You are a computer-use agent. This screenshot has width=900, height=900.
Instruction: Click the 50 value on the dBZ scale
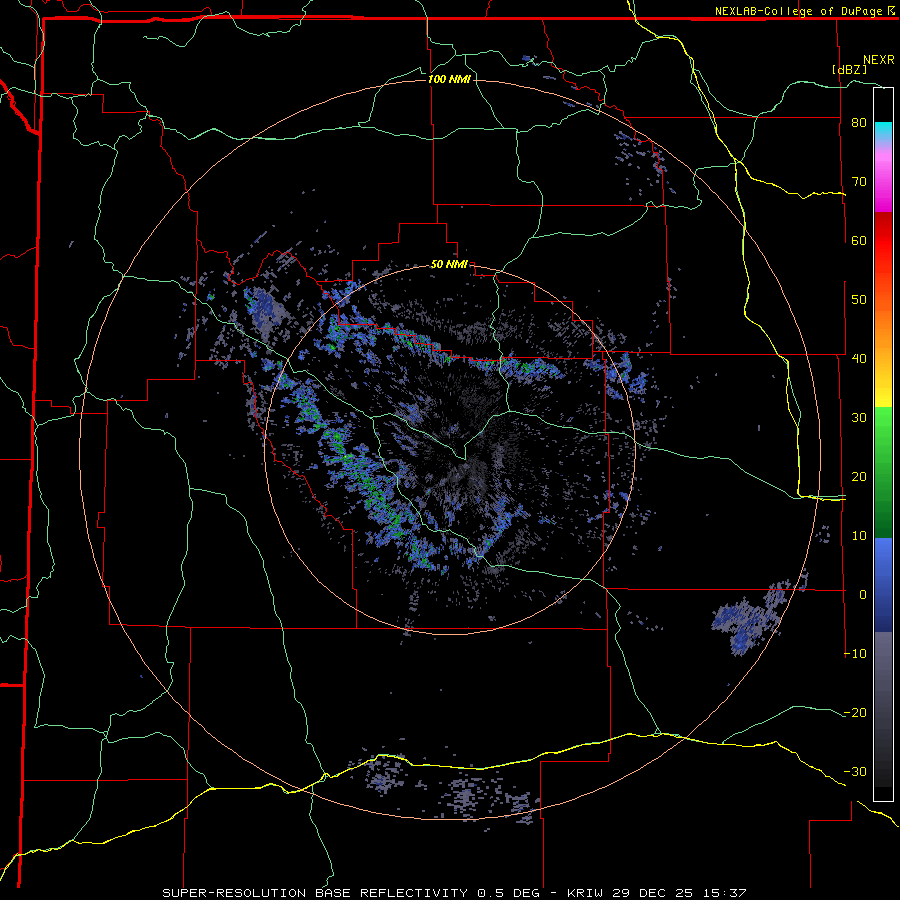(x=859, y=300)
